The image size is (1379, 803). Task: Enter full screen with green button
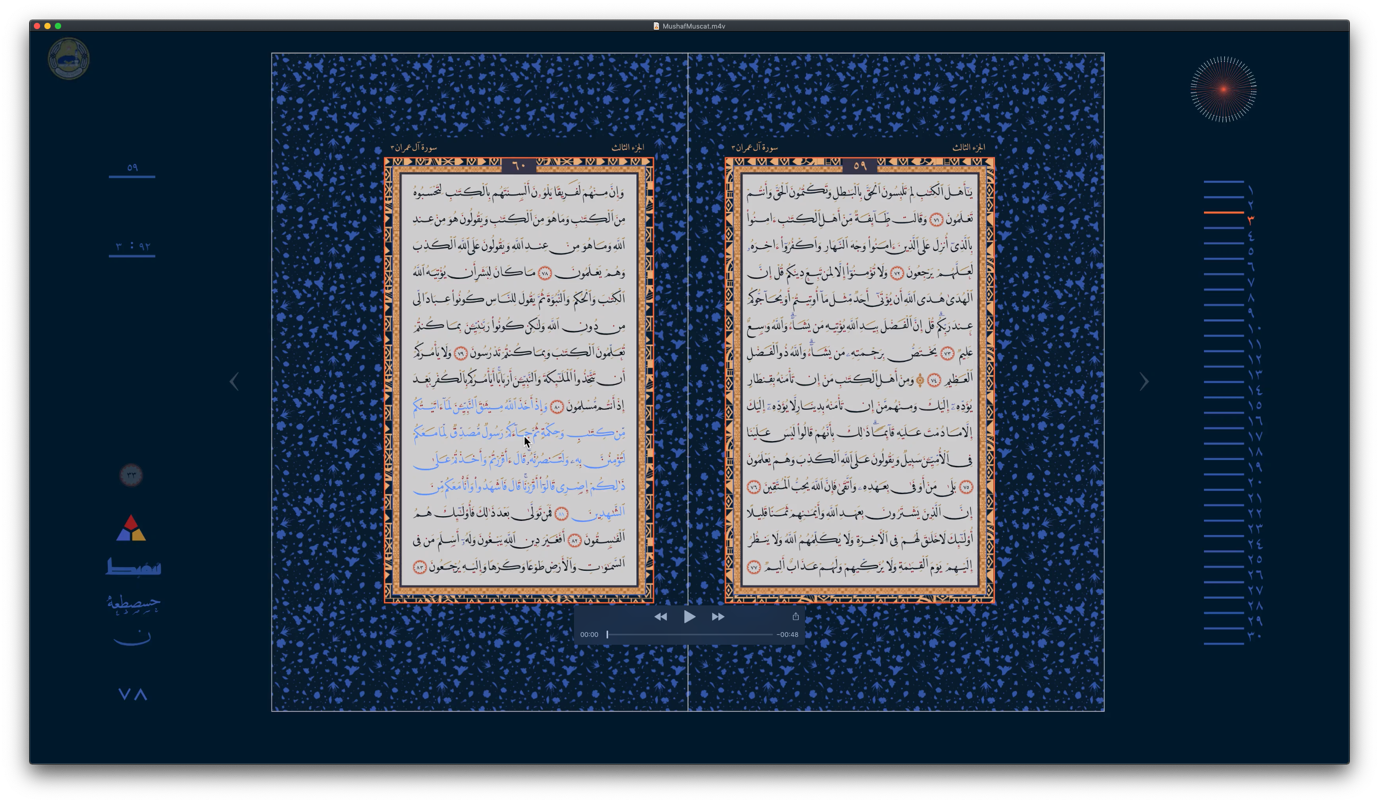[x=58, y=26]
